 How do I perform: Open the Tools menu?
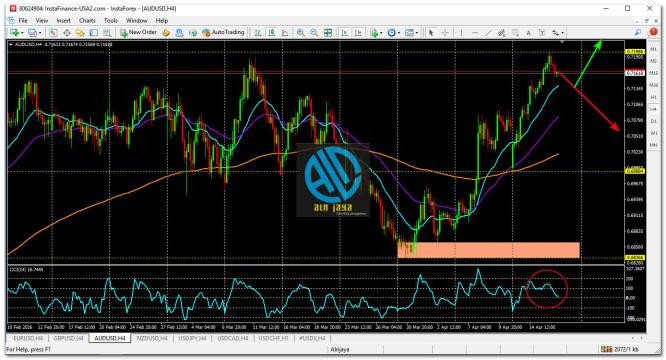(111, 20)
